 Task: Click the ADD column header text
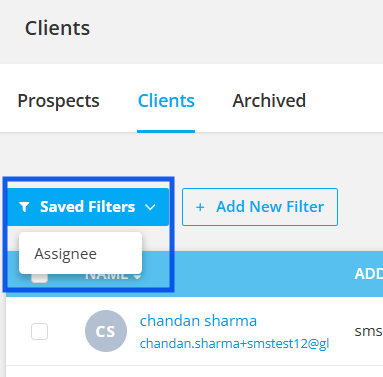(369, 274)
